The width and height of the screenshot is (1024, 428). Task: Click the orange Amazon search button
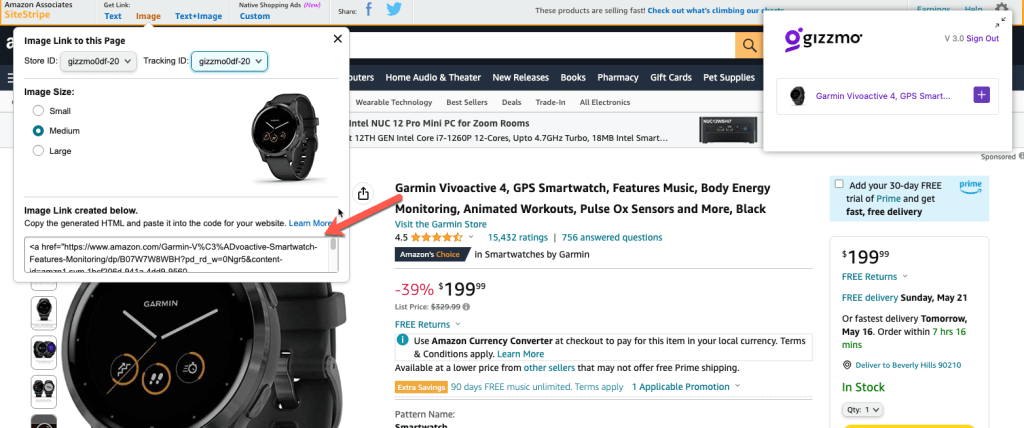[748, 44]
